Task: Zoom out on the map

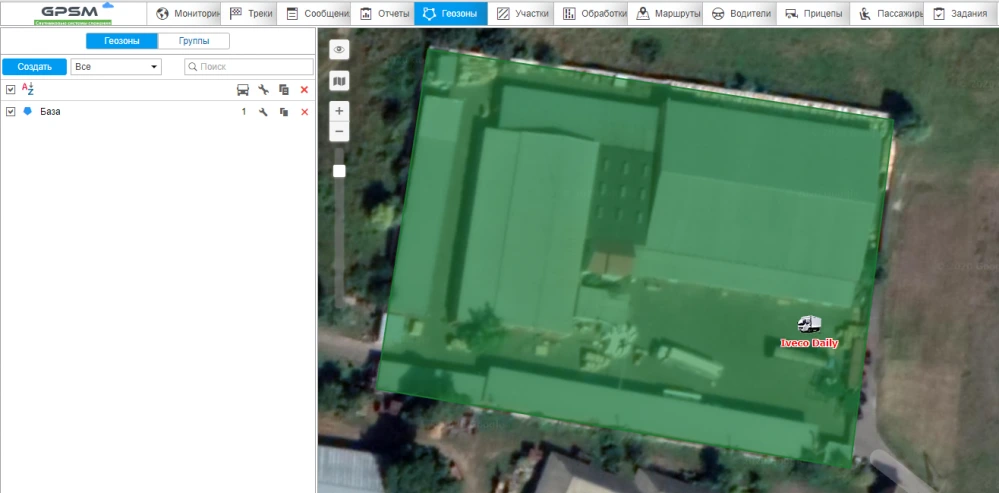Action: pyautogui.click(x=339, y=132)
